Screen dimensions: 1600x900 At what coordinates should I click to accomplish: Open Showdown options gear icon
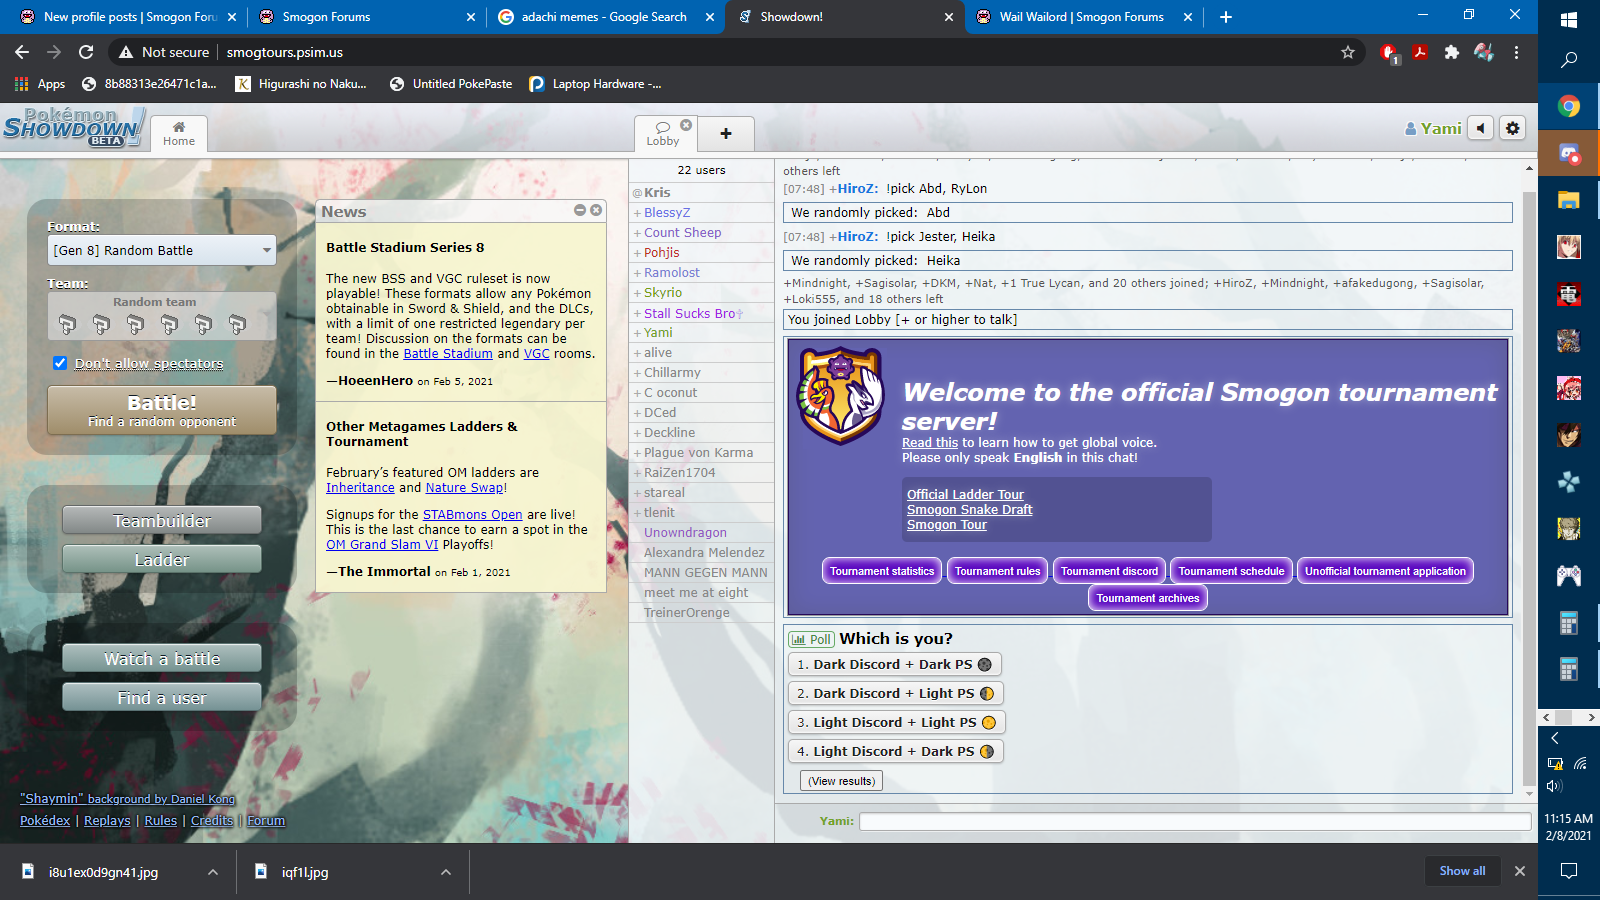[1513, 128]
